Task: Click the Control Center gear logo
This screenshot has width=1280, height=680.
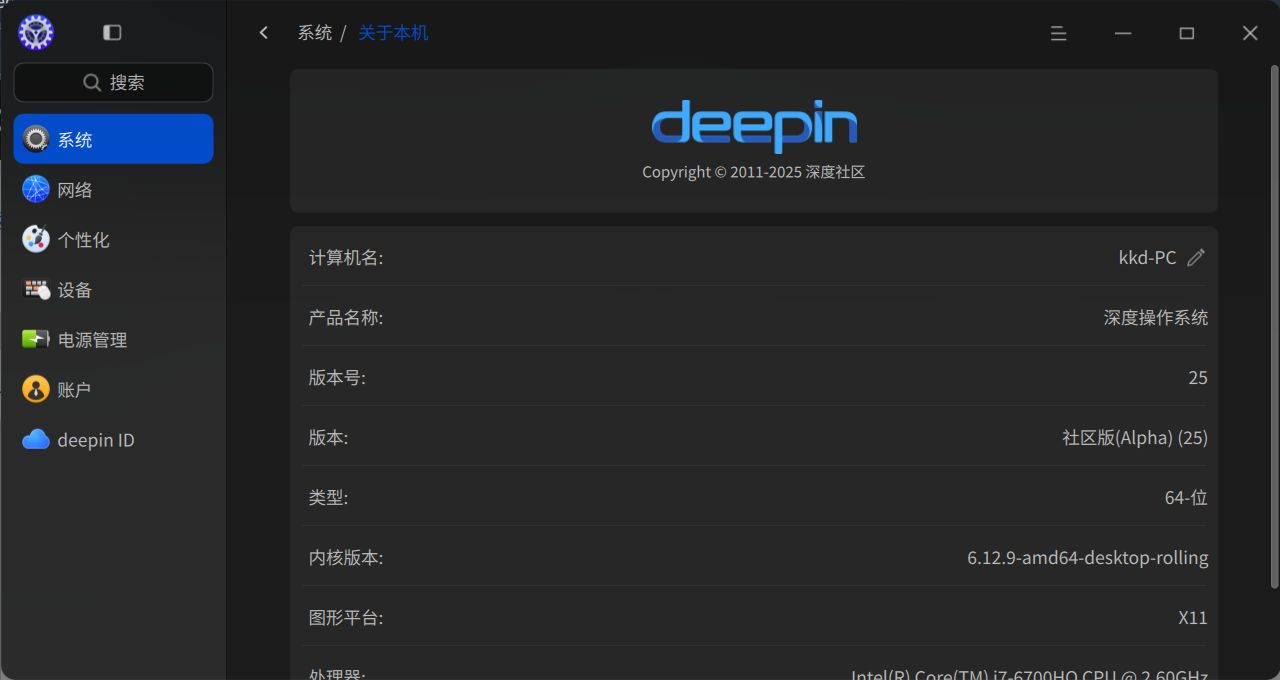Action: 36,33
